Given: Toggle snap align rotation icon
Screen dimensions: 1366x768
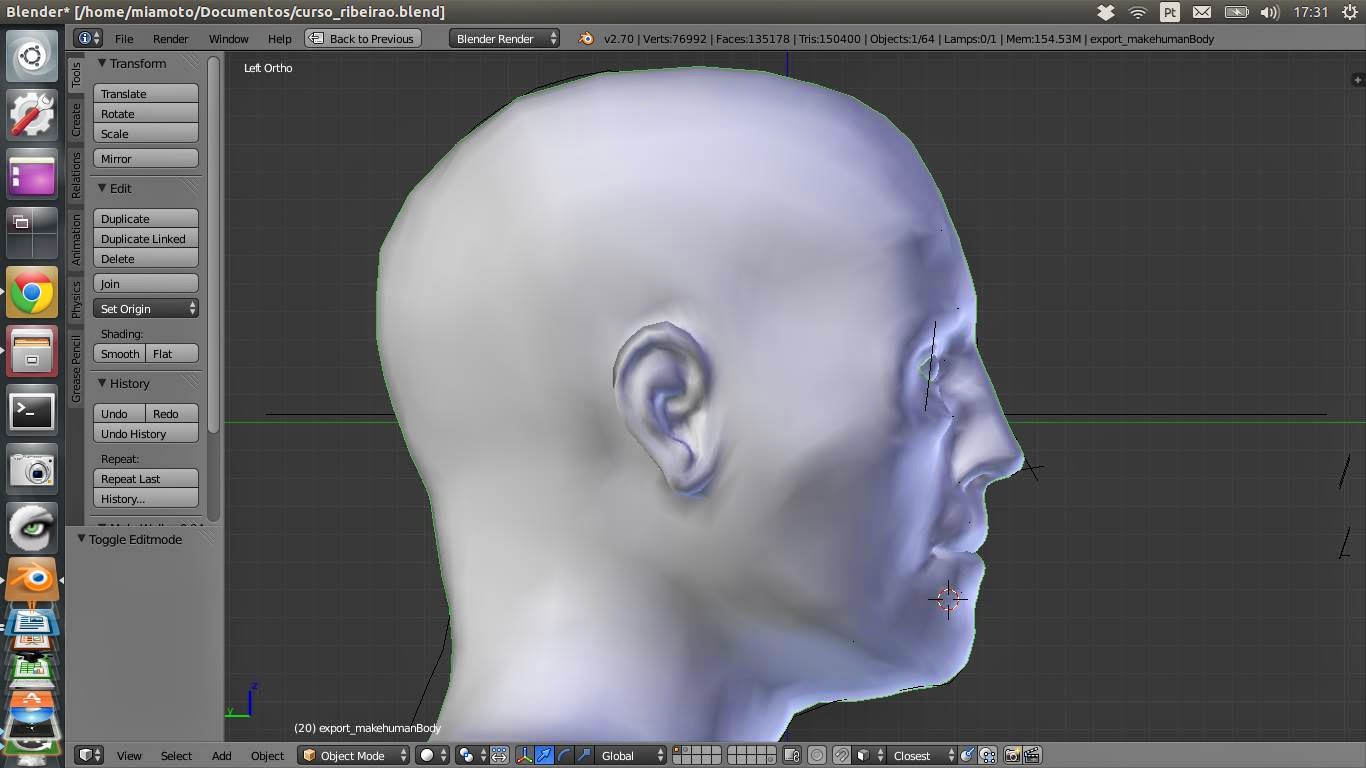Looking at the screenshot, I should 967,755.
